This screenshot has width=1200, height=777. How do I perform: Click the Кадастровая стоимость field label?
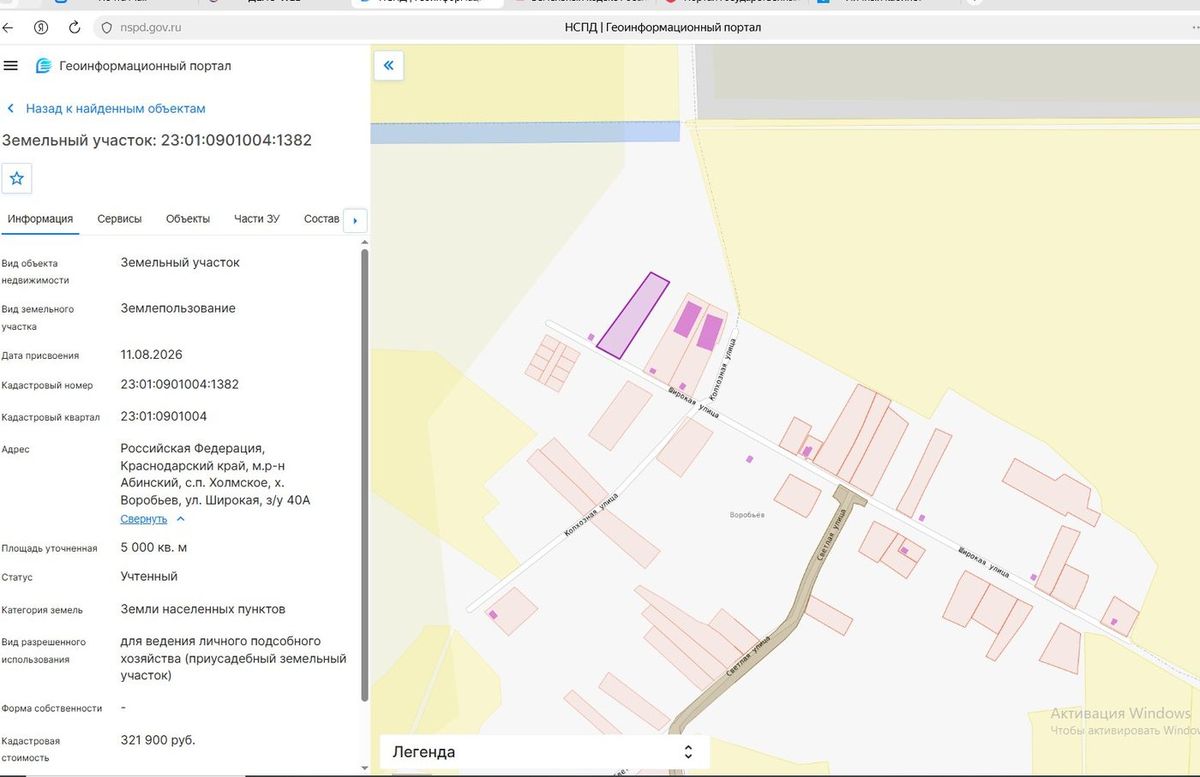(x=31, y=749)
